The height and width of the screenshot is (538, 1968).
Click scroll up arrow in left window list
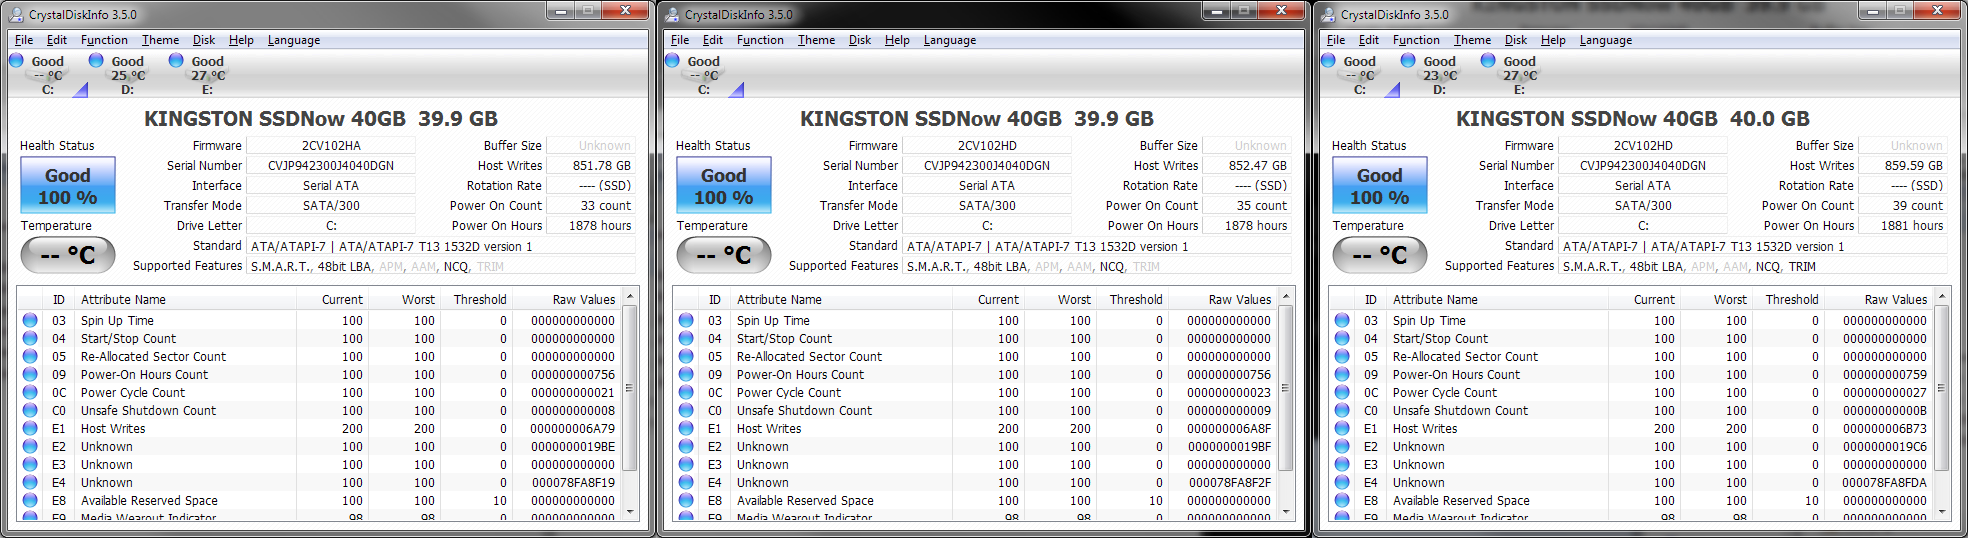(630, 297)
